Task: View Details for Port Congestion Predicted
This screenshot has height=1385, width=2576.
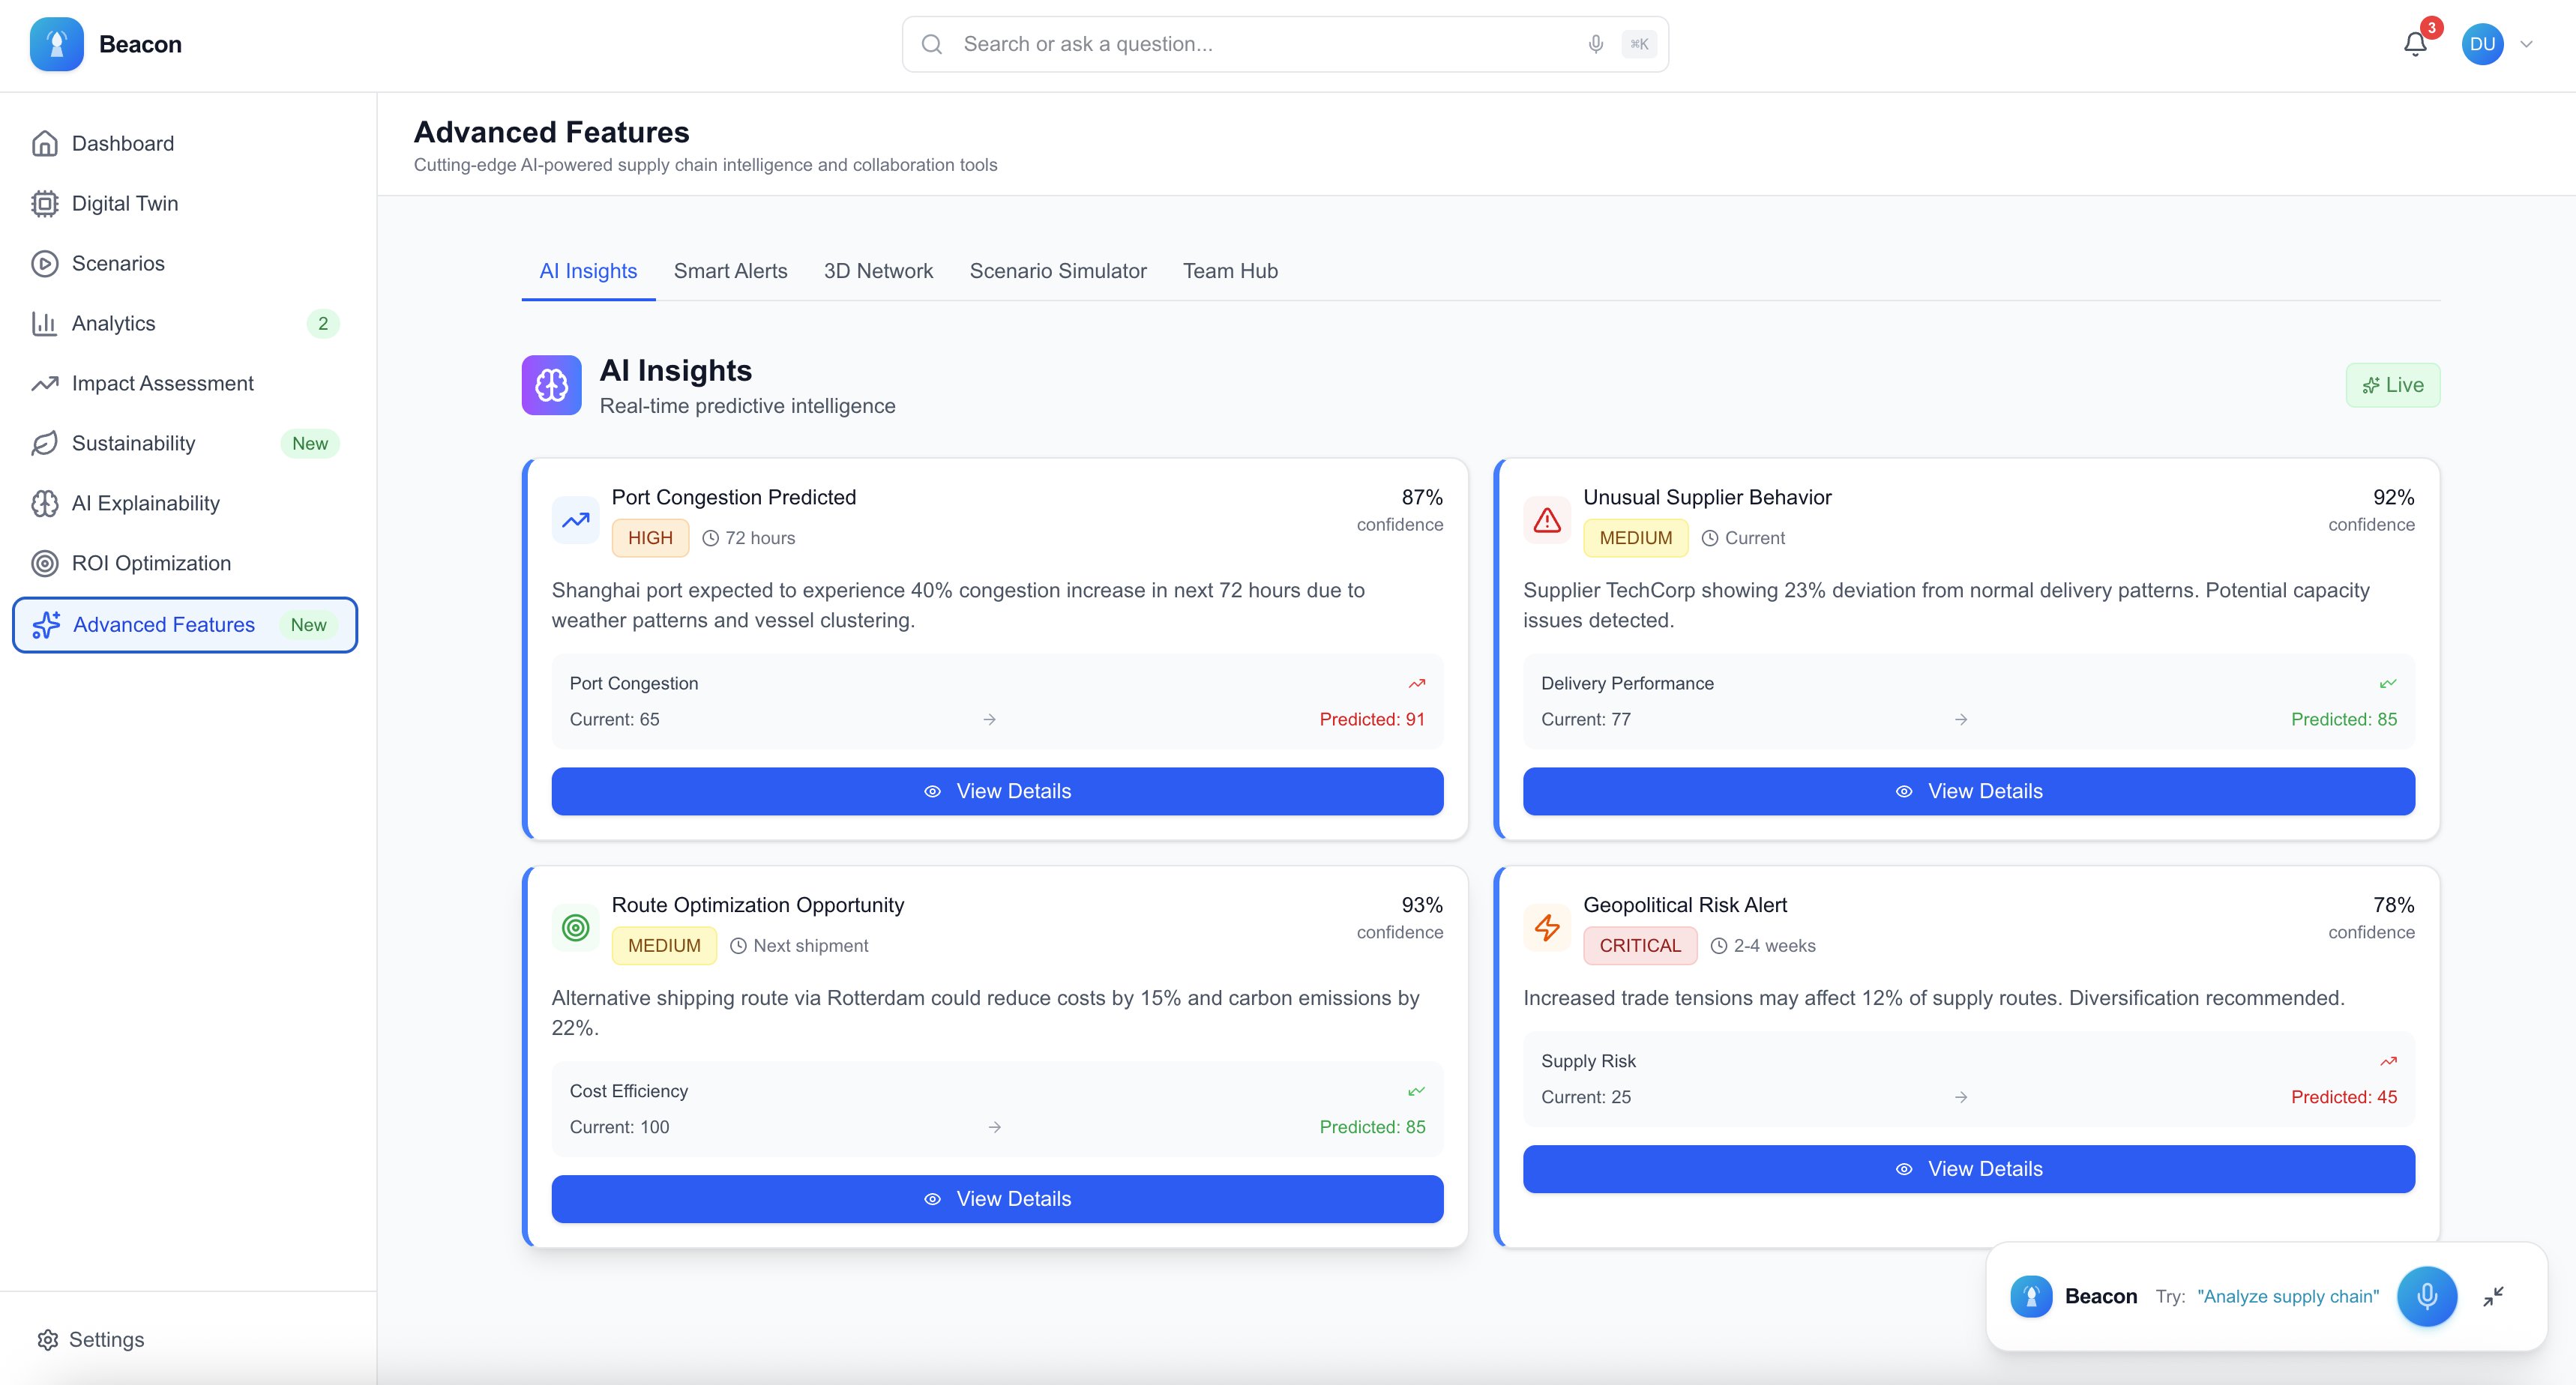Action: click(996, 791)
